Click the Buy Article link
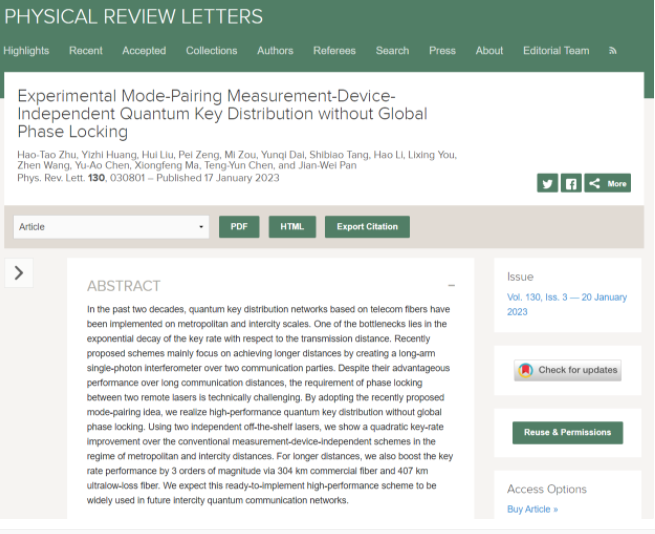Viewport: 655px width, 534px height. [532, 509]
